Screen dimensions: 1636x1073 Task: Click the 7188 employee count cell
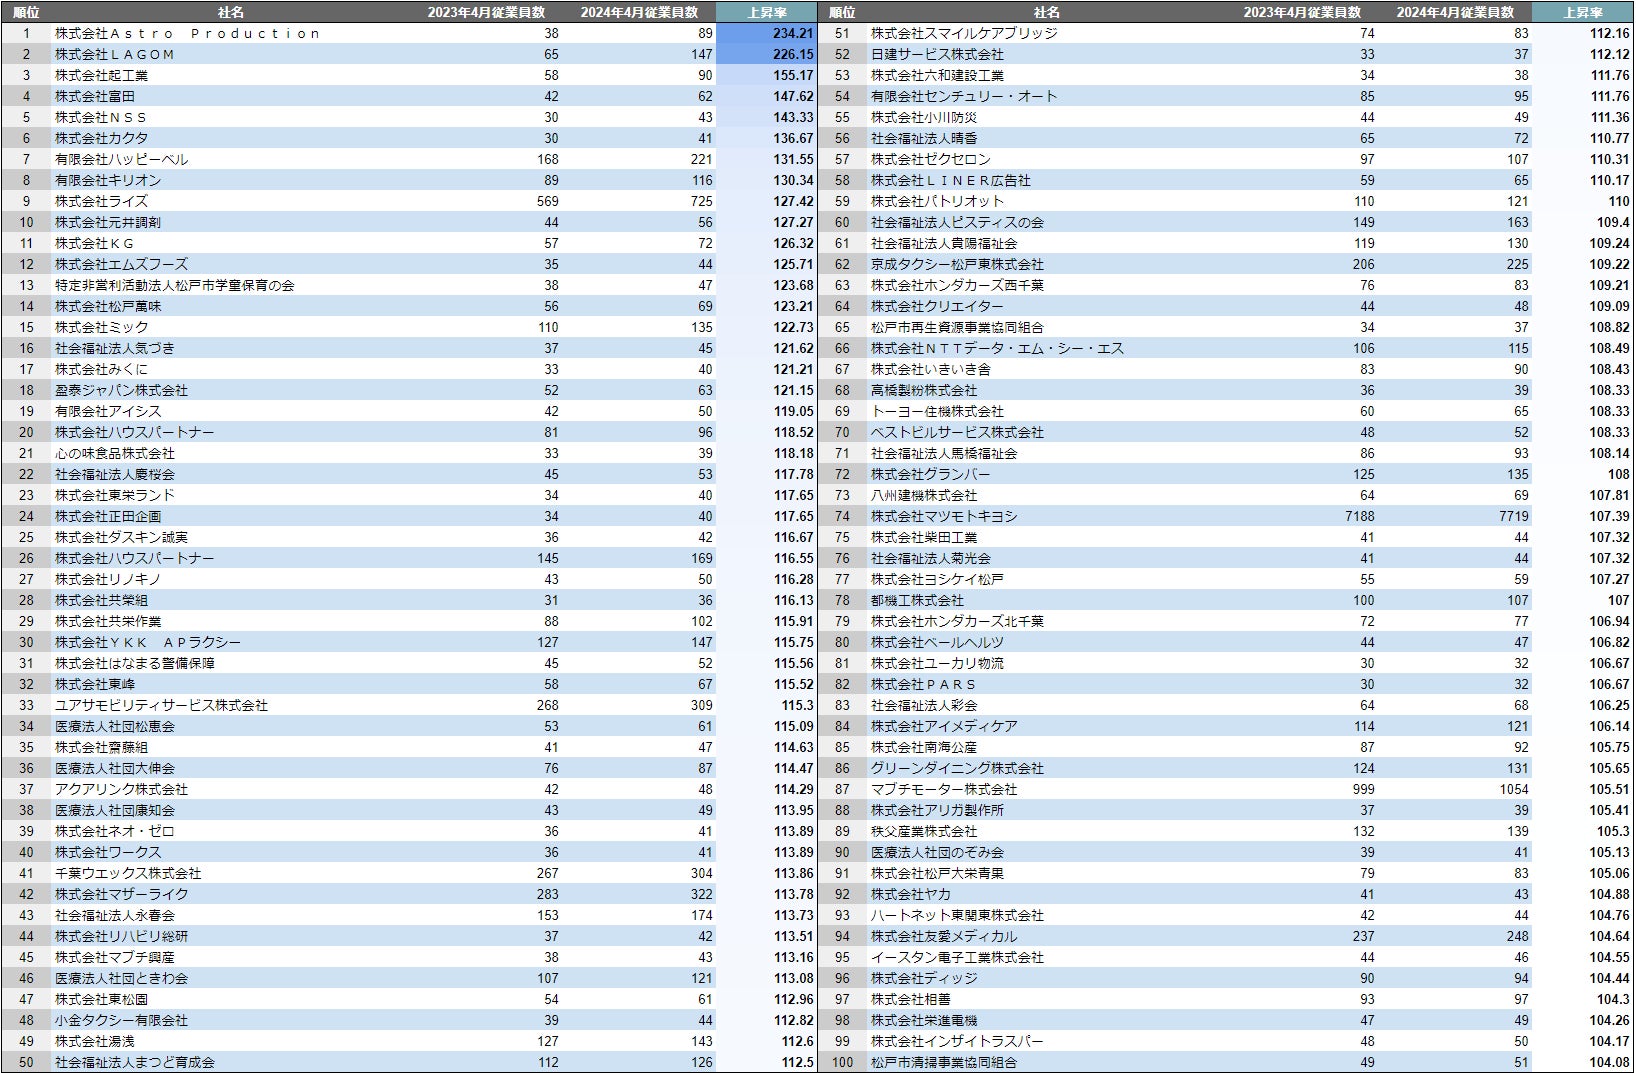(x=1360, y=516)
